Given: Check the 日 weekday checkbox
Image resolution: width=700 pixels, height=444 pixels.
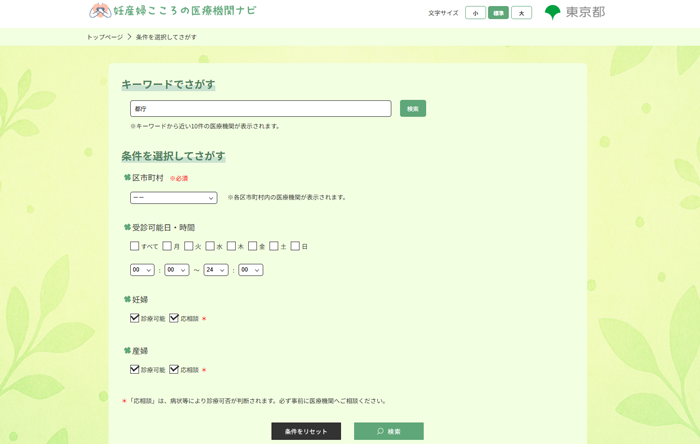Looking at the screenshot, I should (295, 246).
